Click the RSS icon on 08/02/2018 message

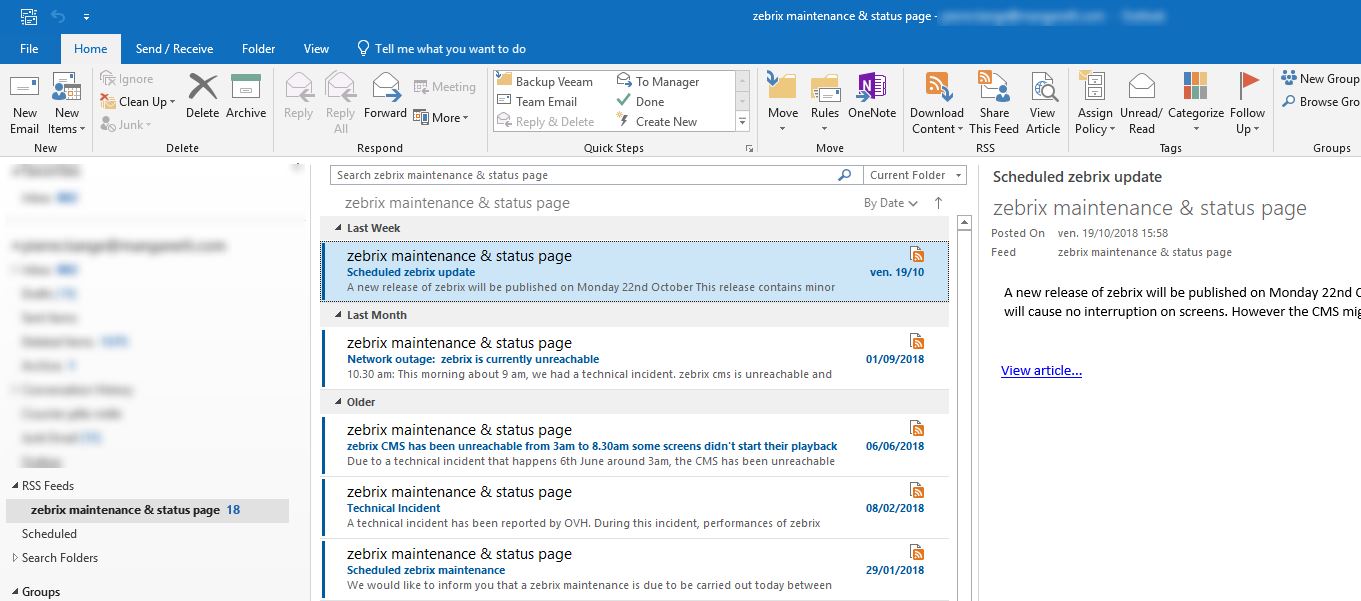[917, 490]
